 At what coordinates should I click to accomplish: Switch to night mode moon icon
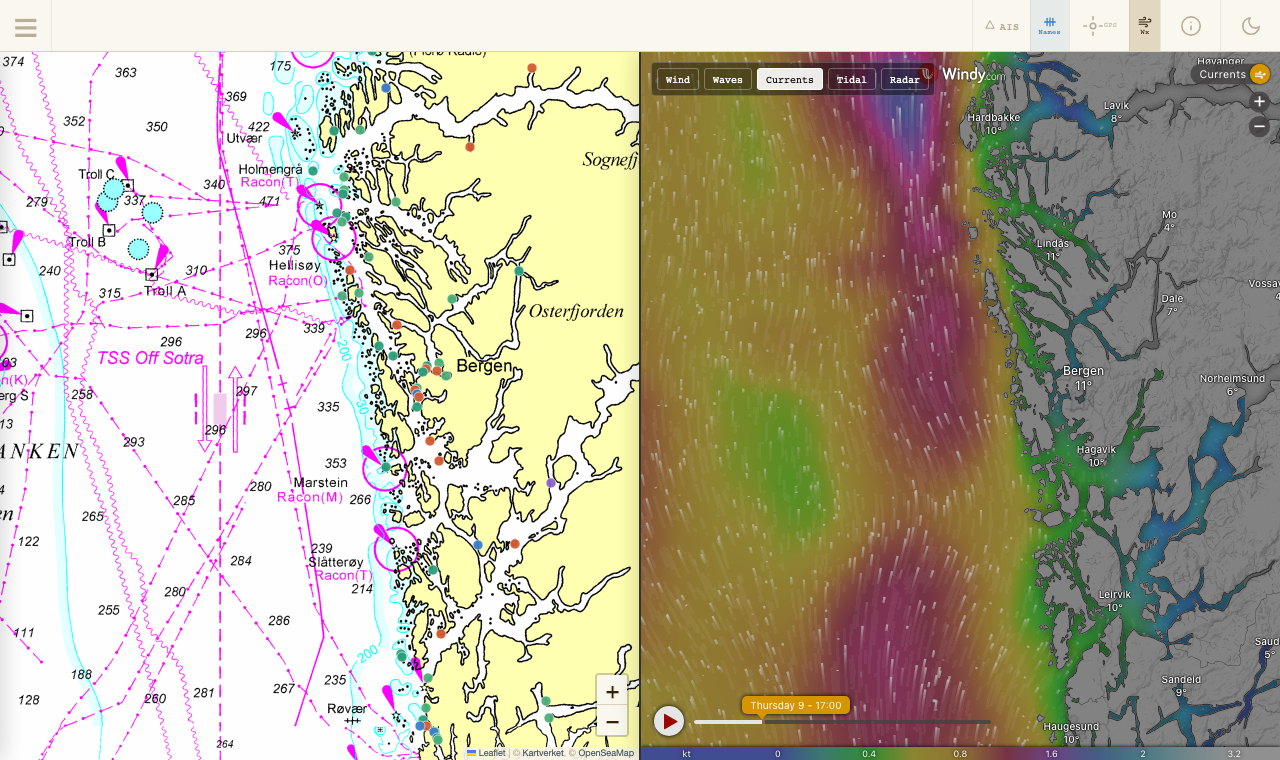[x=1251, y=26]
